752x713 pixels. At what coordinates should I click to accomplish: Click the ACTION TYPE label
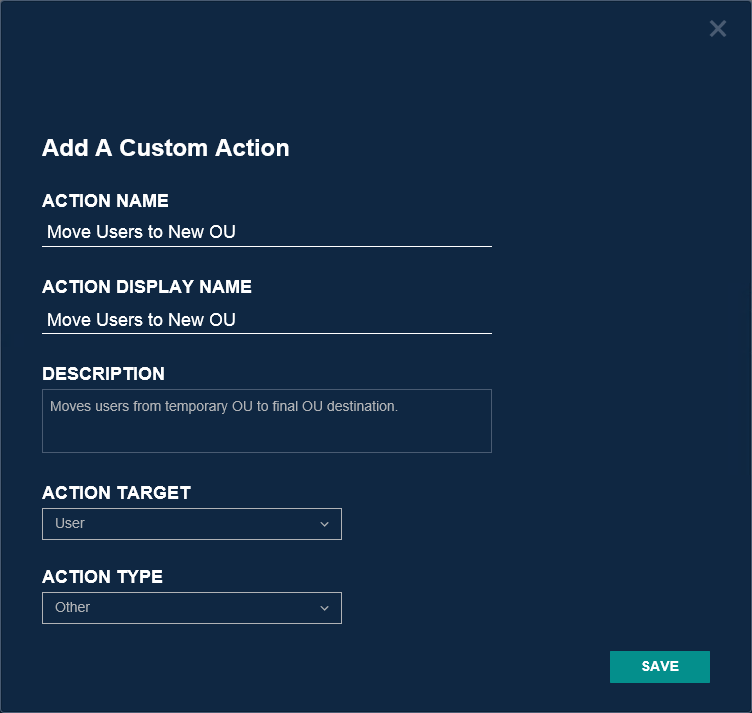(102, 577)
